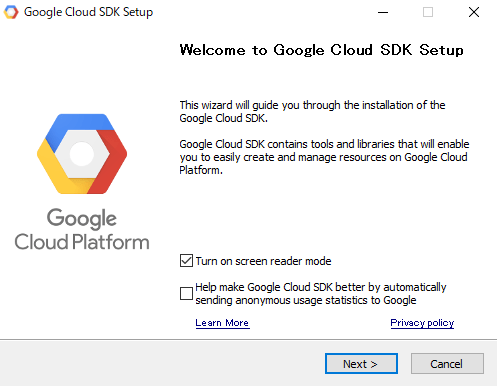The image size is (497, 386).
Task: Click the Google Cloud SDK title bar icon
Action: [x=11, y=12]
